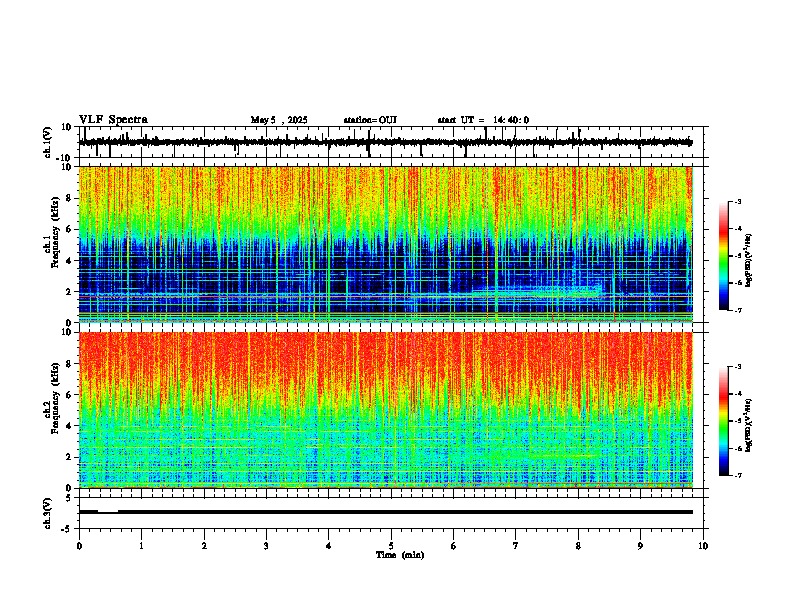Click the ch.2 spectrogram plot area
Image resolution: width=792 pixels, height=612 pixels.
coord(386,410)
